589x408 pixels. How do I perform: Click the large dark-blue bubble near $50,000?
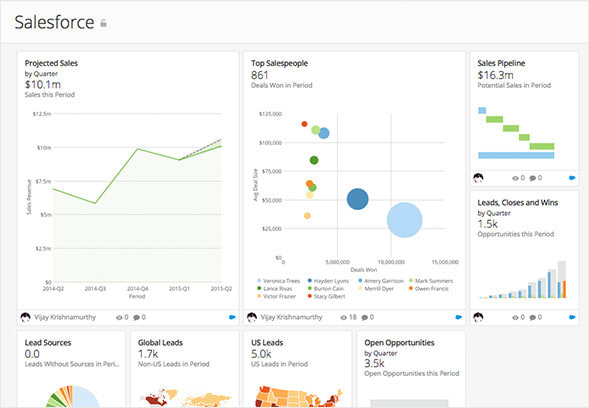(358, 199)
